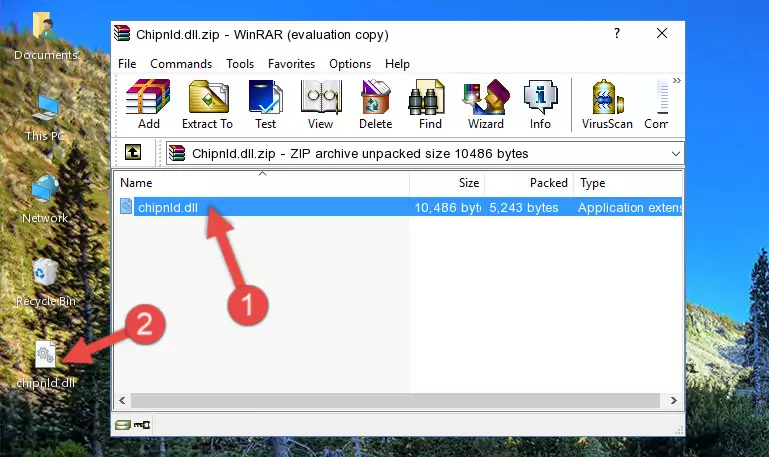Select the Recycle Bin desktop icon
Screen dimensions: 769x457
[46, 282]
